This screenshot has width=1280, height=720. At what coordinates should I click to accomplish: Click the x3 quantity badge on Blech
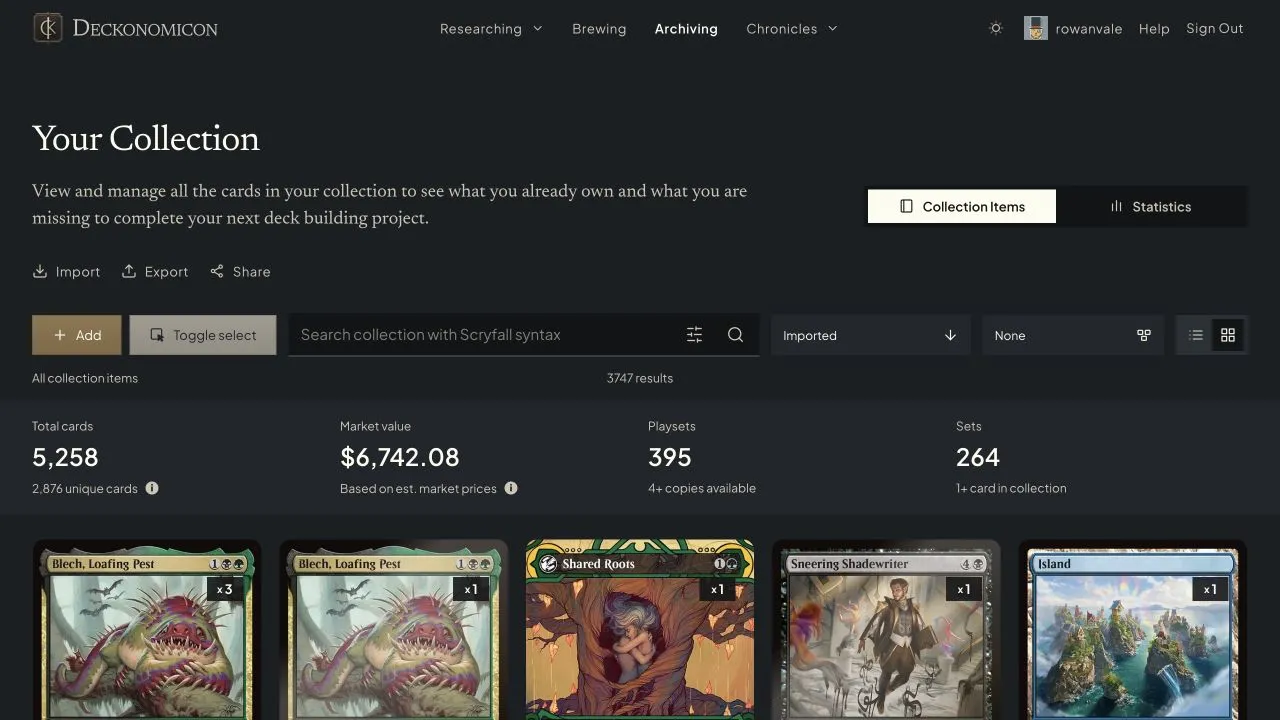point(225,589)
